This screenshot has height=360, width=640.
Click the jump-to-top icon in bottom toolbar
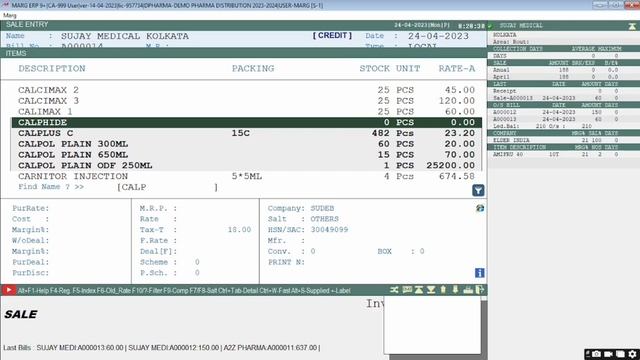point(419,290)
